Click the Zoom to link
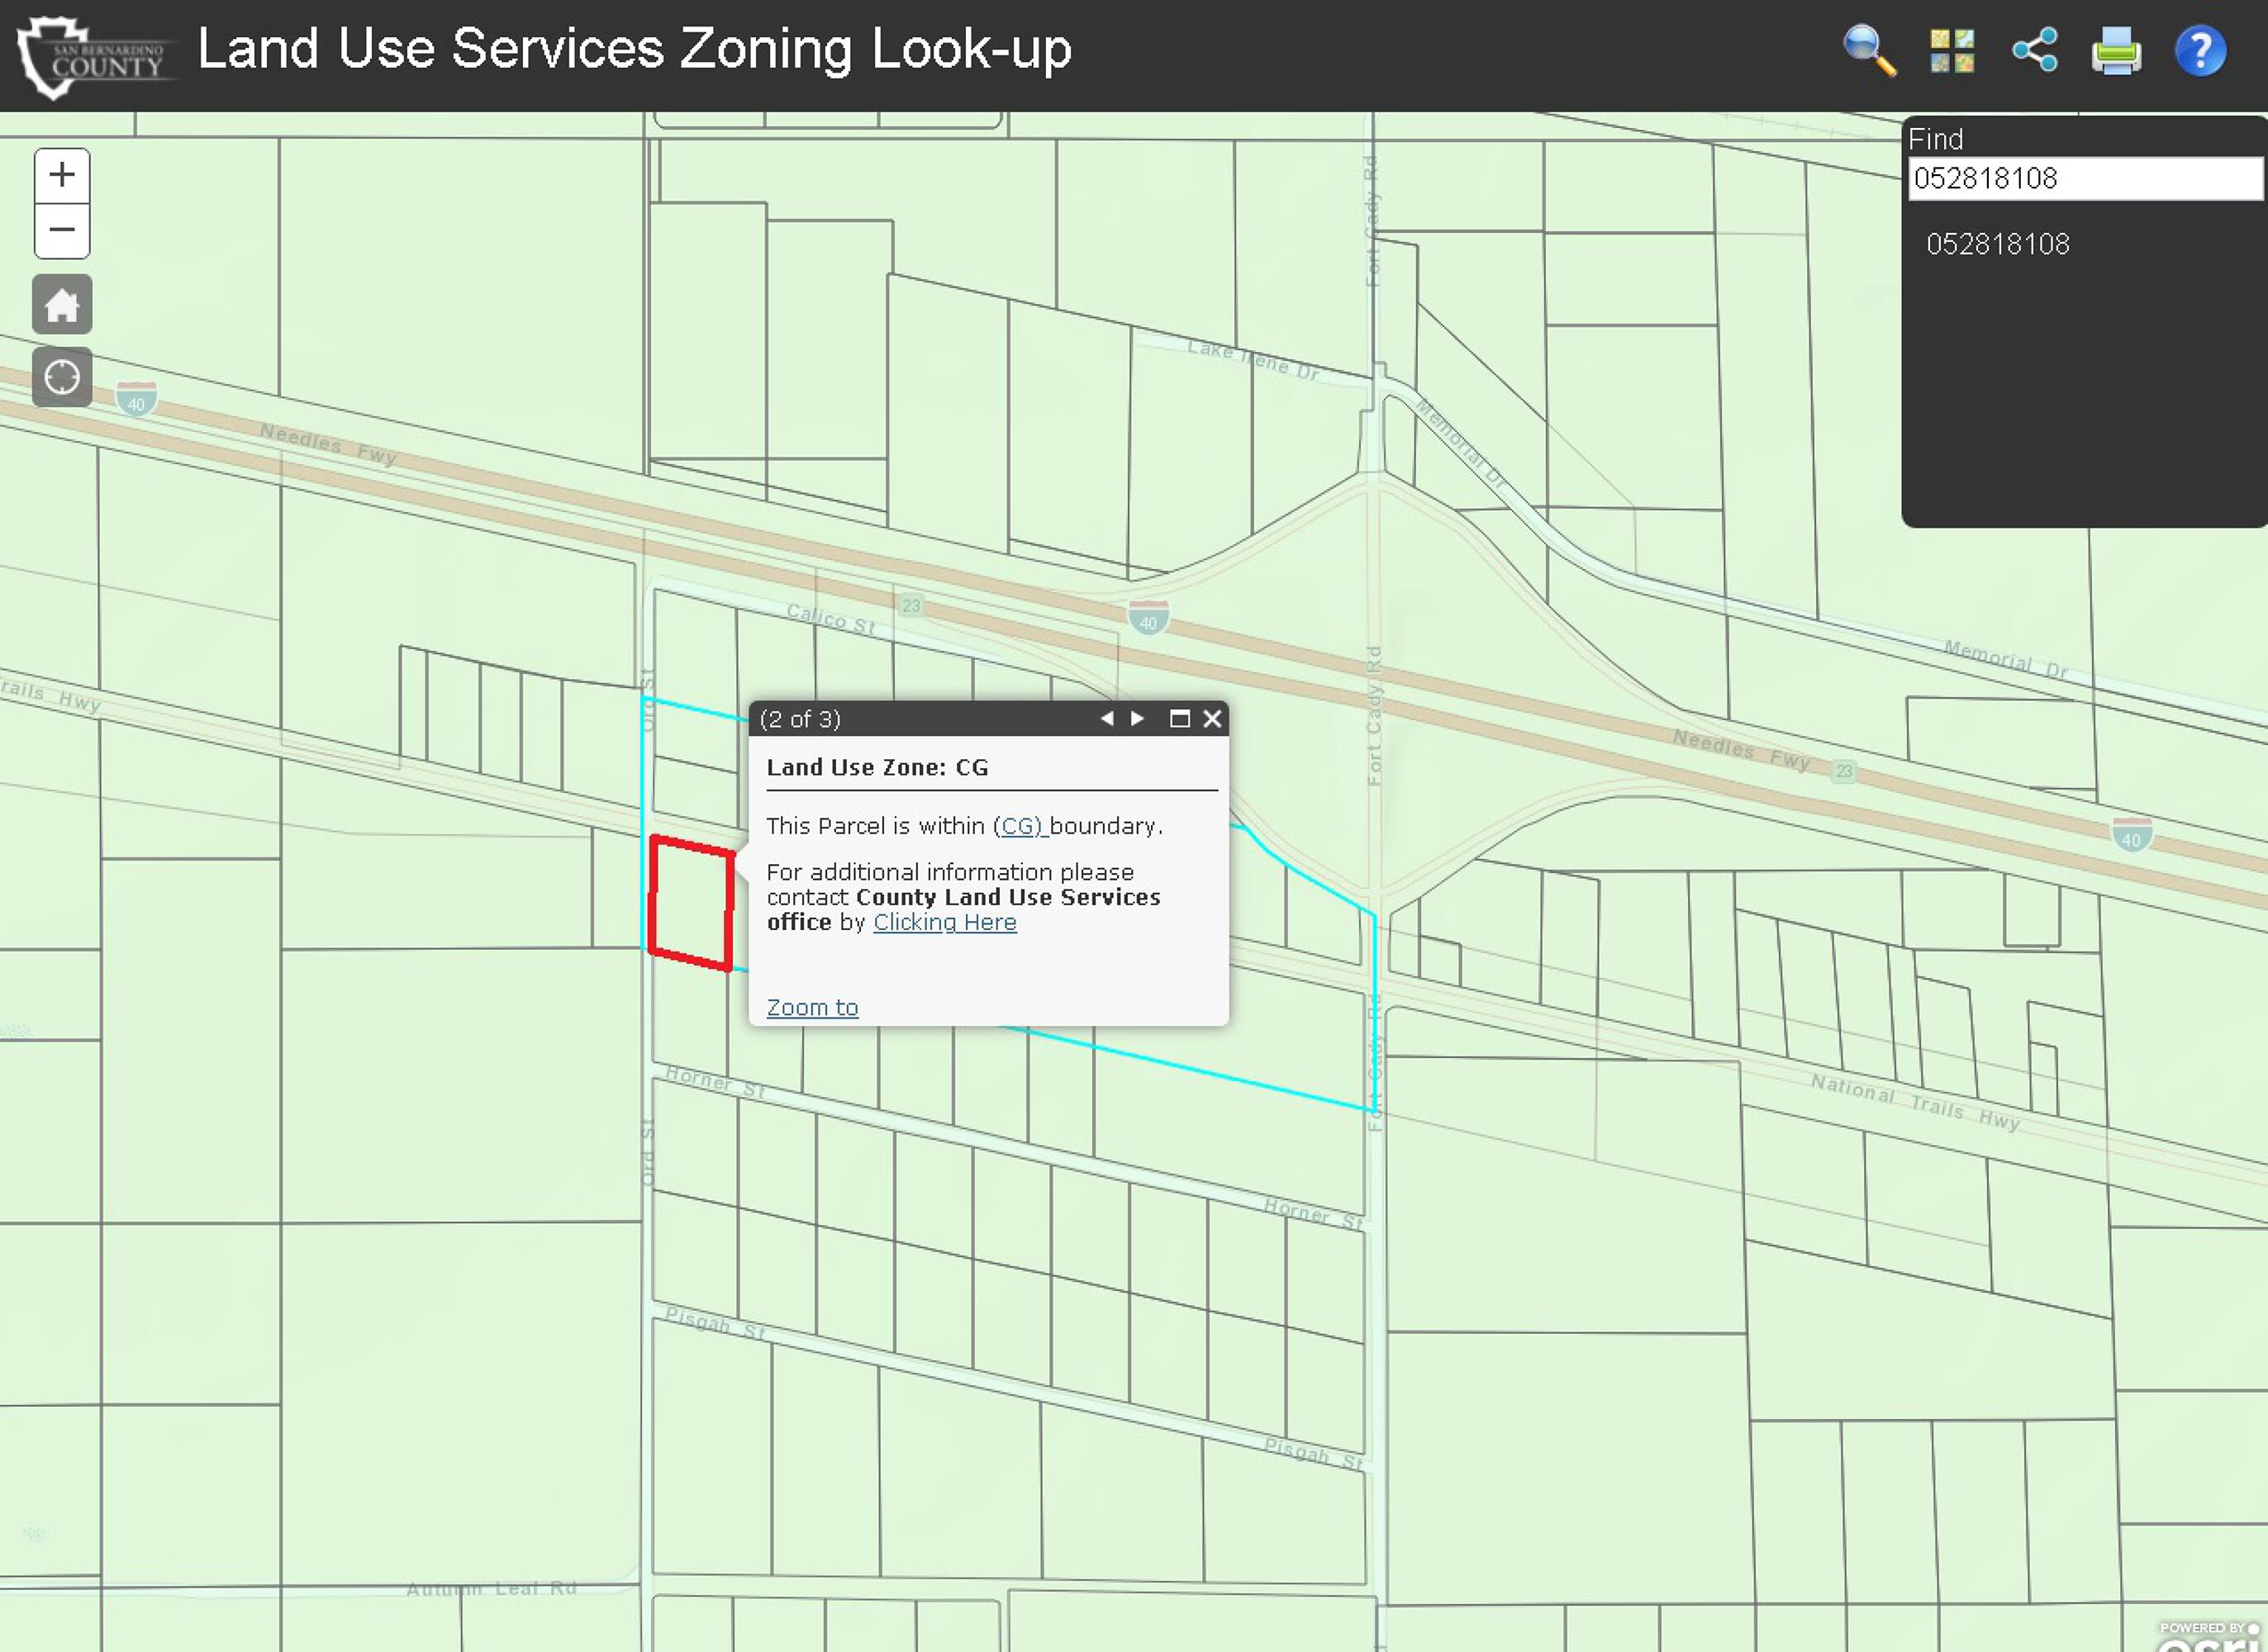The height and width of the screenshot is (1652, 2268). 812,1007
